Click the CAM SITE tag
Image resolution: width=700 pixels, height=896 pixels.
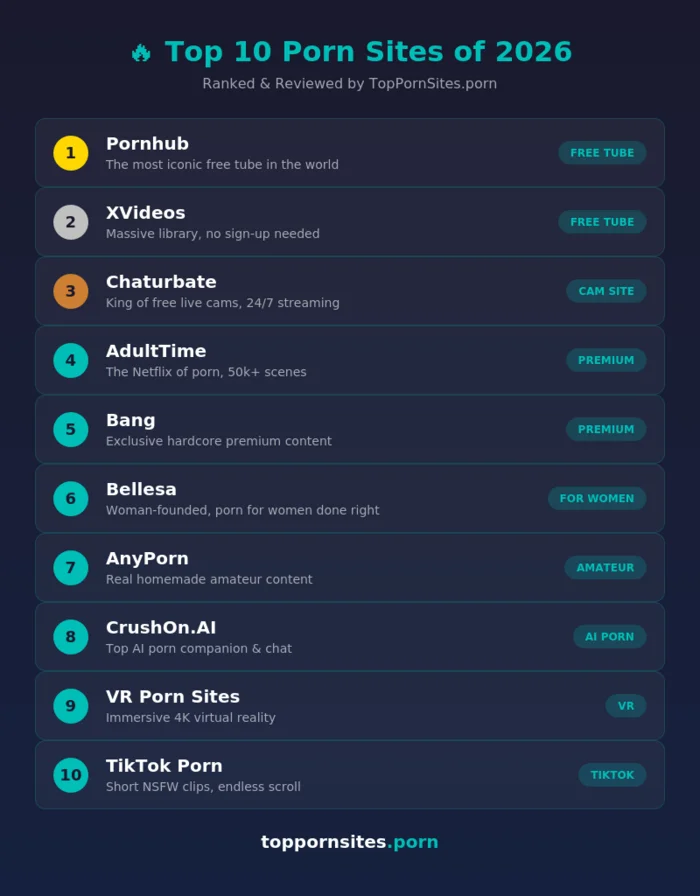(x=606, y=291)
